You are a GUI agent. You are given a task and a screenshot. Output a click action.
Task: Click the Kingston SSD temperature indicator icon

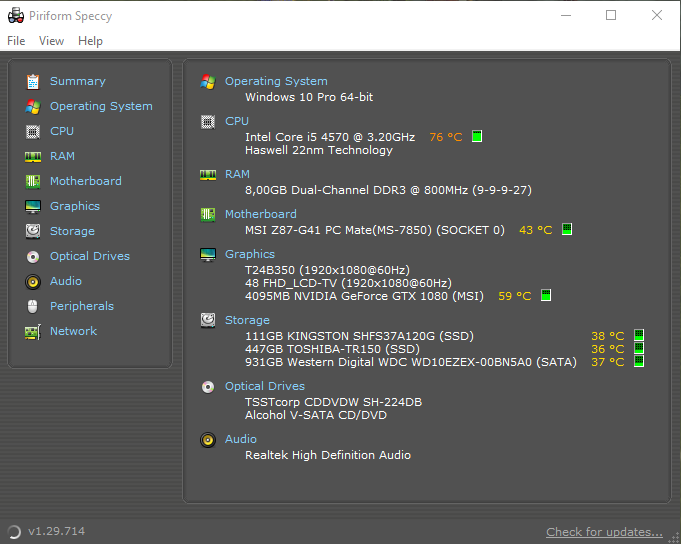pos(639,335)
